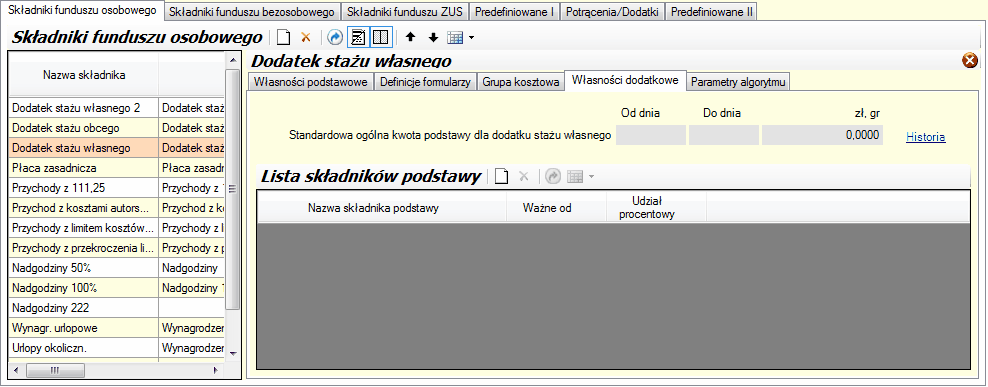This screenshot has width=988, height=387.
Task: Open greyed dropdown arrow in Lista składników toolbar
Action: coord(591,177)
